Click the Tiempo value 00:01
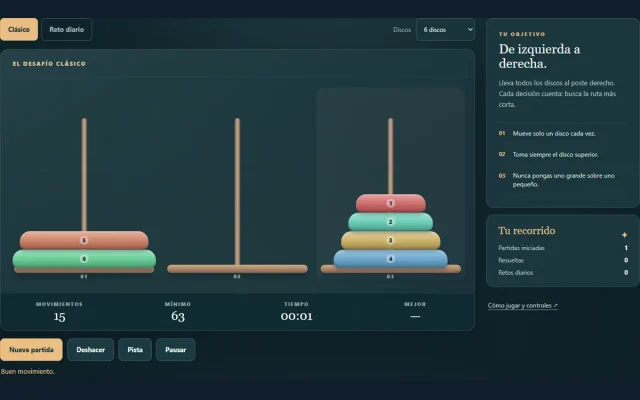 296,316
